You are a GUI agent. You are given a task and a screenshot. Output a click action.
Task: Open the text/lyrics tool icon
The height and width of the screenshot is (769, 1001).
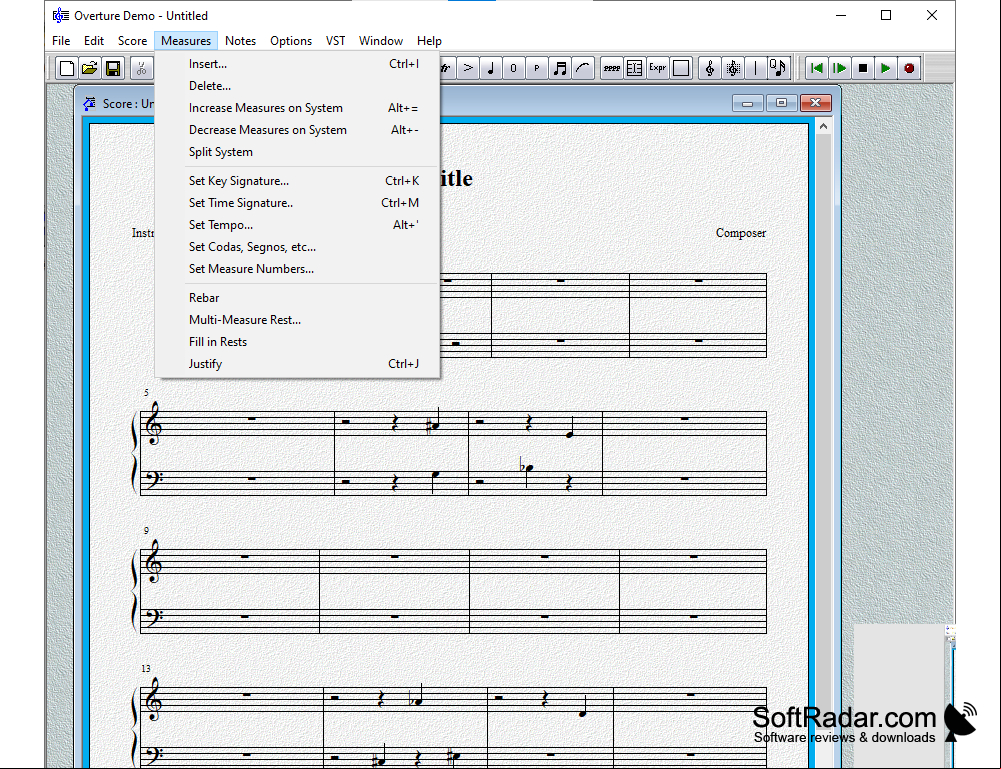(635, 68)
